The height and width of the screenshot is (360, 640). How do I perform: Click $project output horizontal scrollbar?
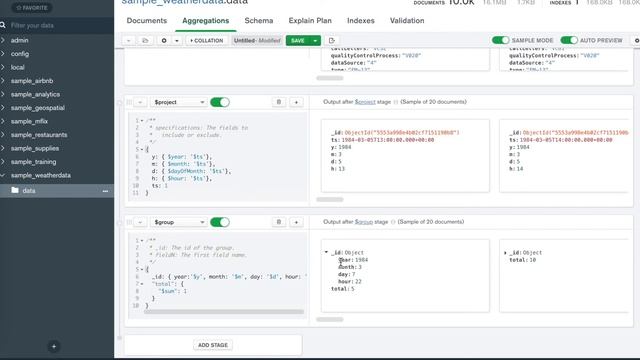(330, 199)
